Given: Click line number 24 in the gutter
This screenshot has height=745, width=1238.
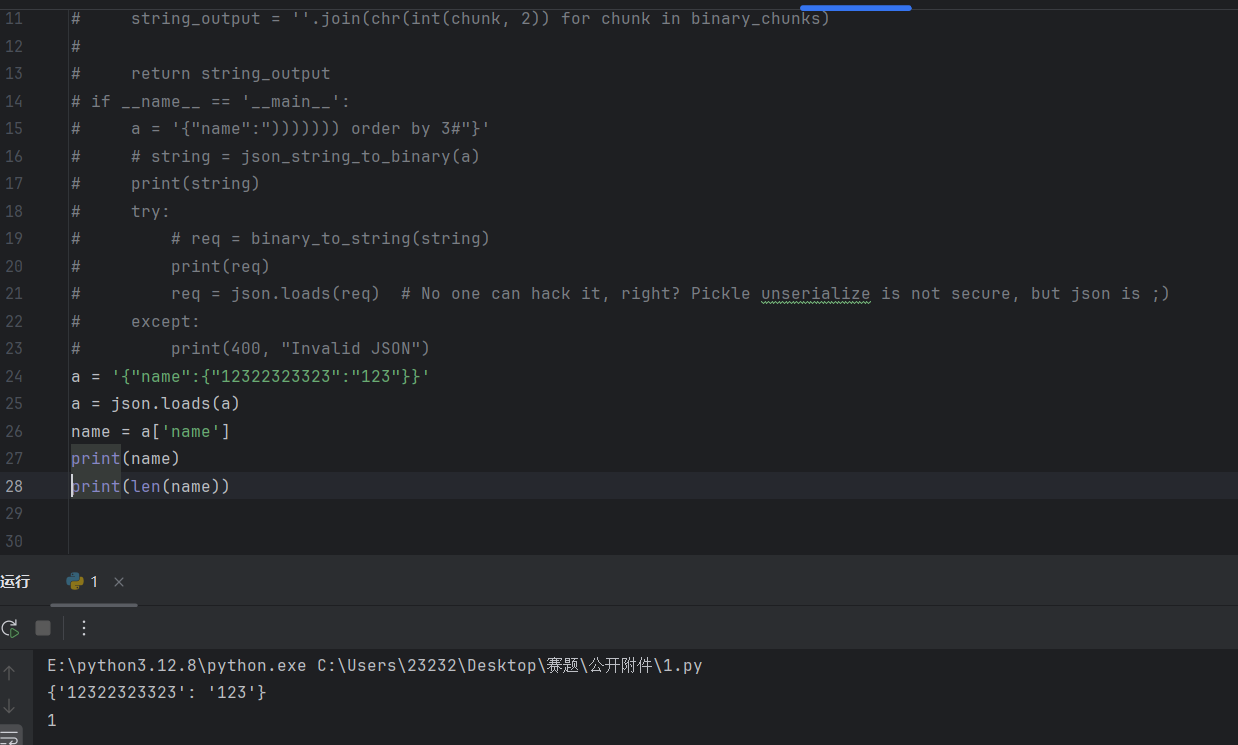Looking at the screenshot, I should (14, 376).
